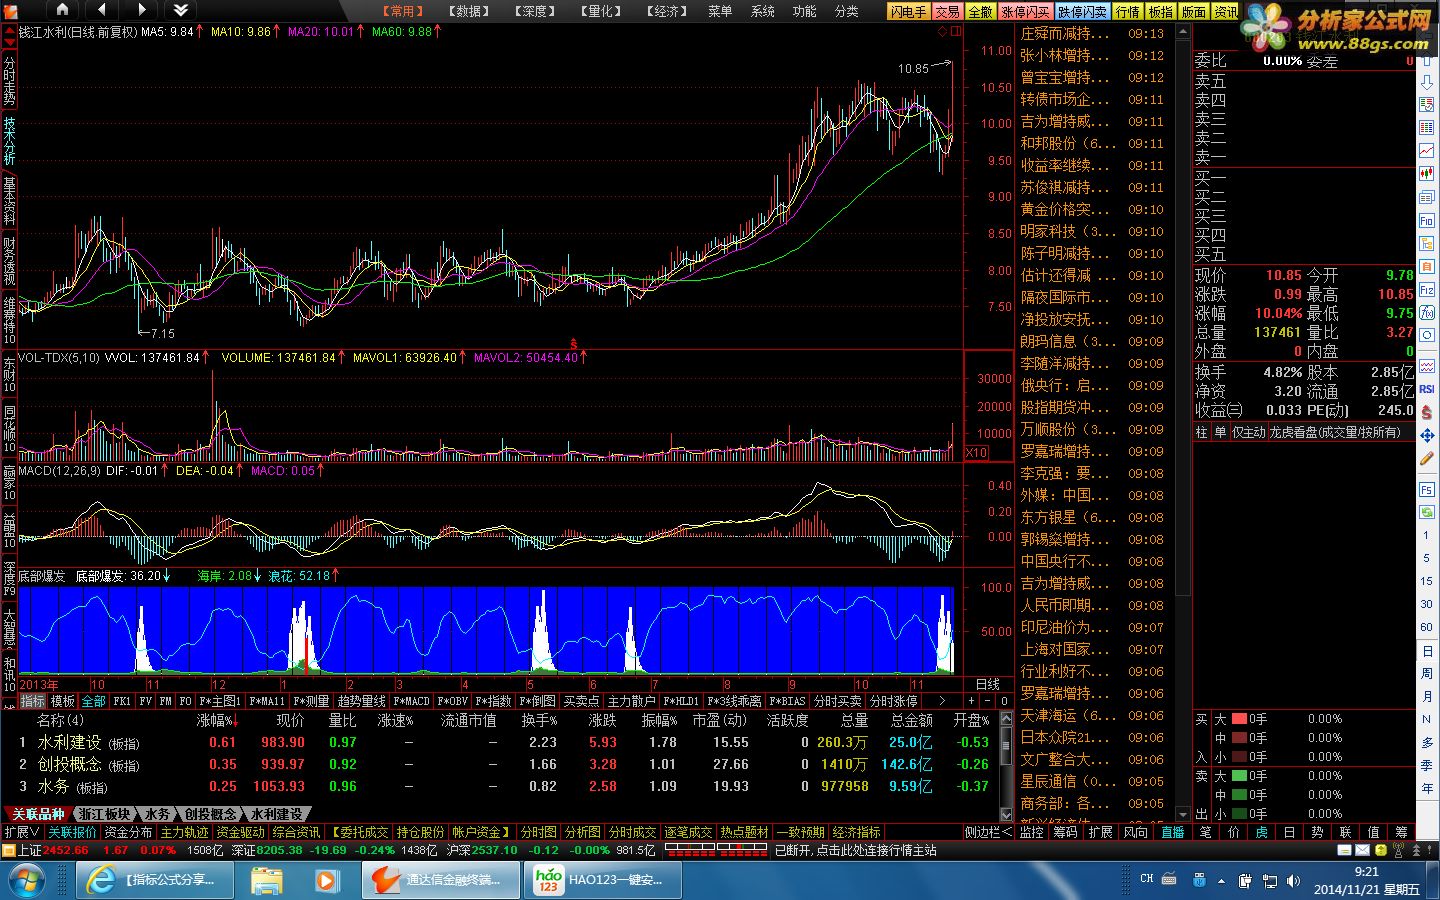Viewport: 1440px width, 900px height.
Task: Open the 常用 menu
Action: click(x=403, y=11)
